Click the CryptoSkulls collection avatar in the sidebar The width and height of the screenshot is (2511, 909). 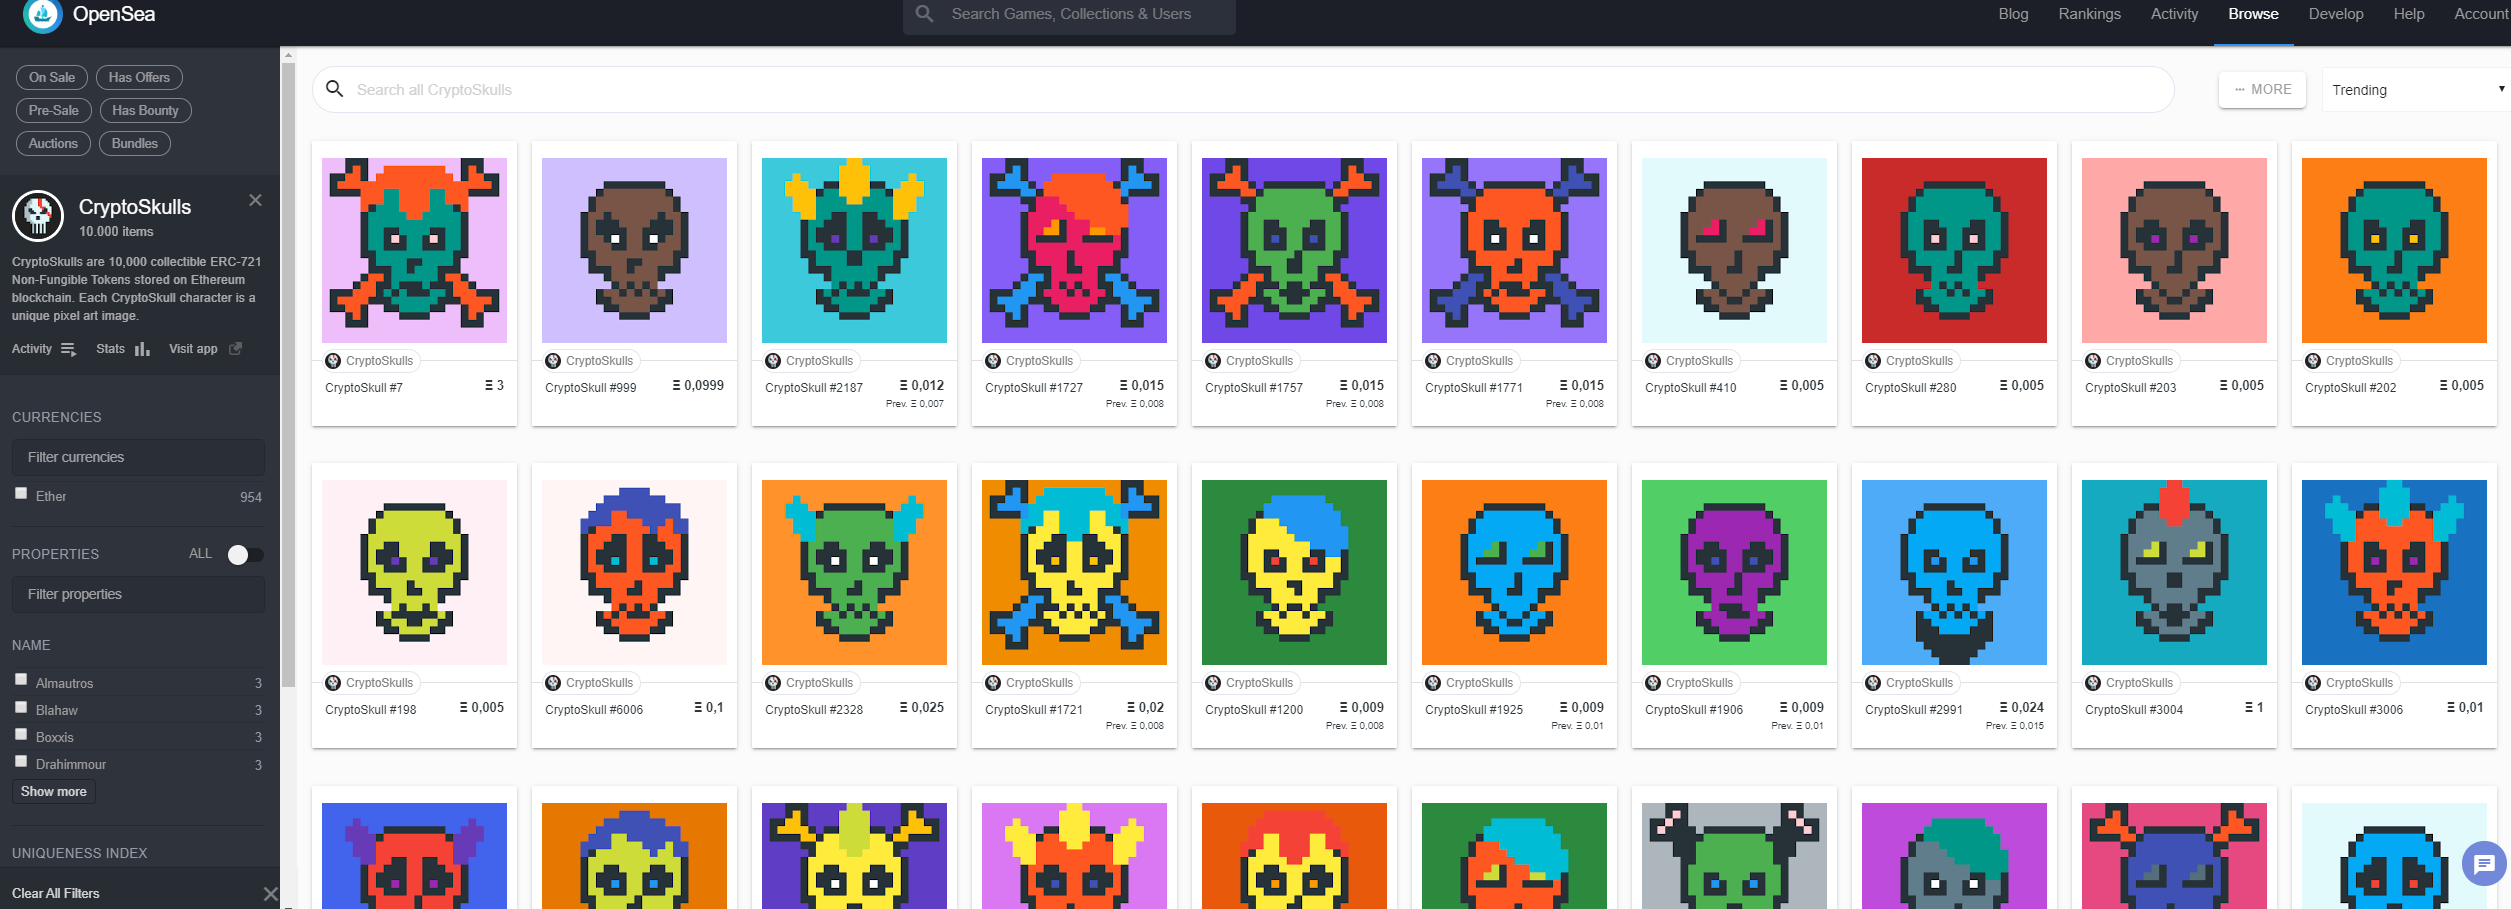[x=38, y=216]
